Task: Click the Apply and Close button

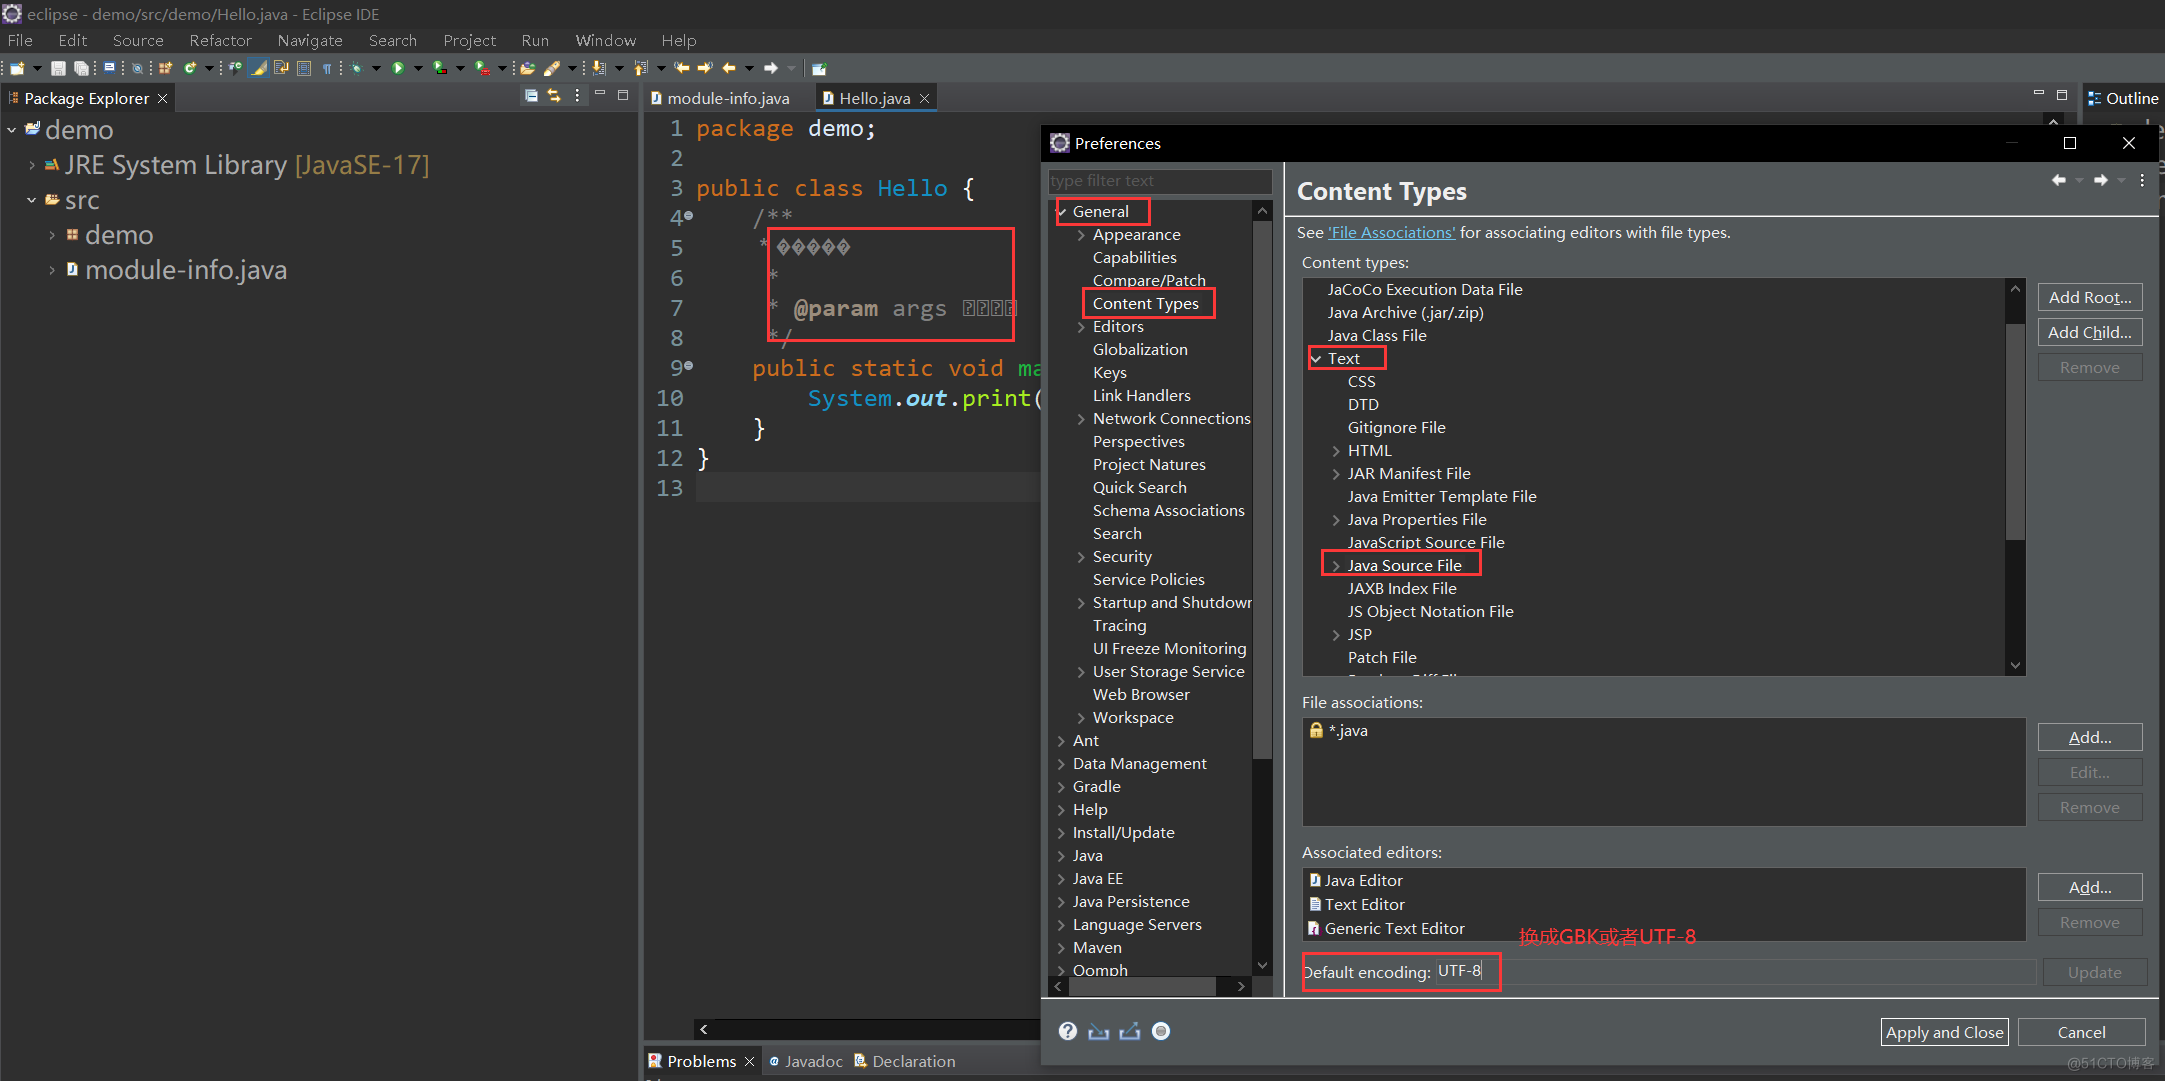Action: coord(1945,1032)
